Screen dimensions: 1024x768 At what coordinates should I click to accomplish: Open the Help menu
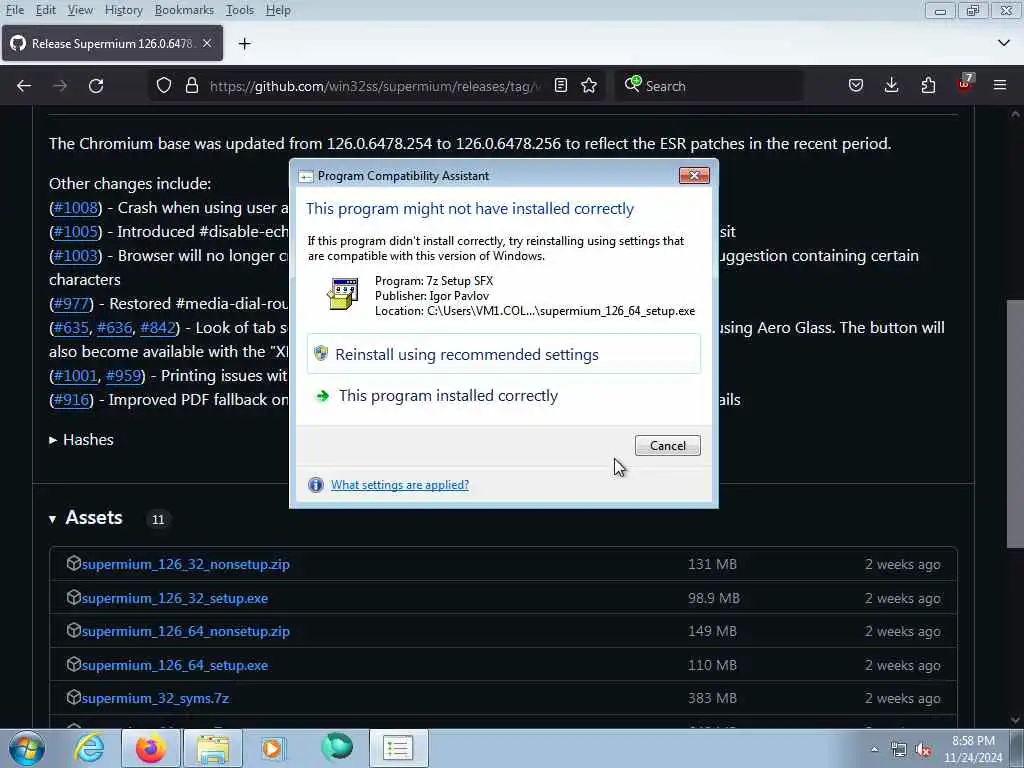[x=278, y=10]
